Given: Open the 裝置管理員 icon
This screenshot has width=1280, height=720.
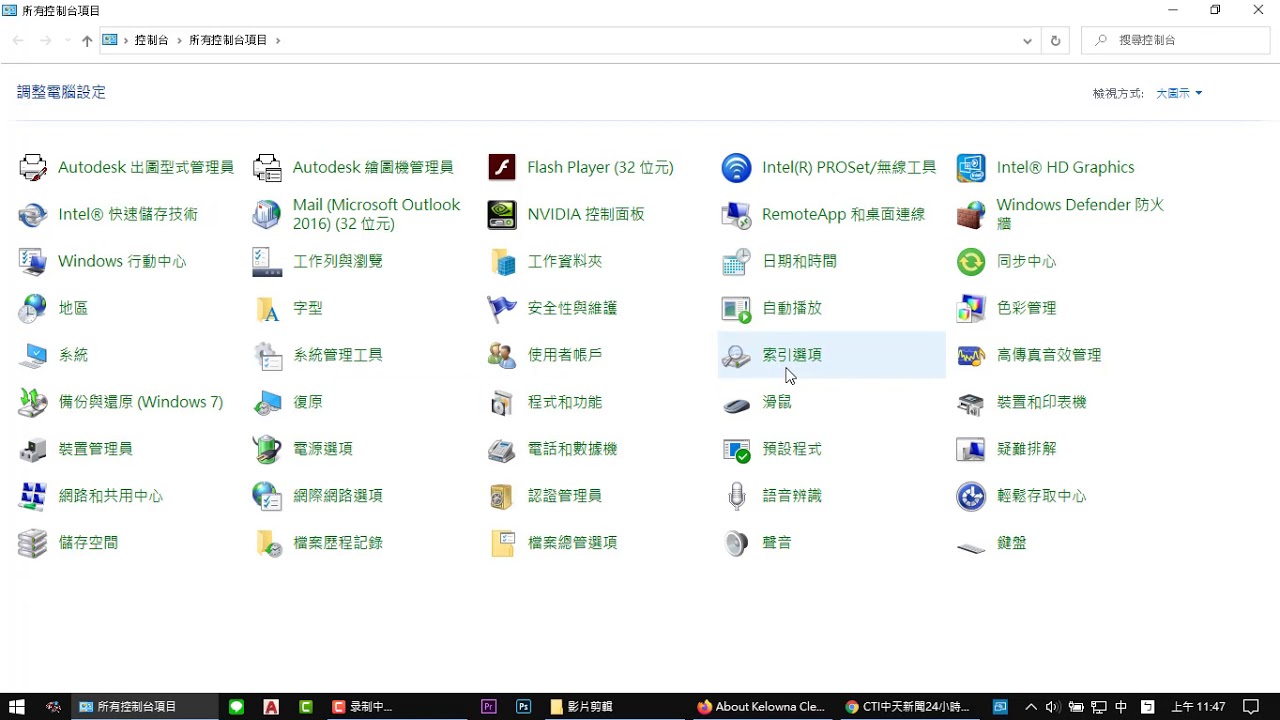Looking at the screenshot, I should 33,449.
